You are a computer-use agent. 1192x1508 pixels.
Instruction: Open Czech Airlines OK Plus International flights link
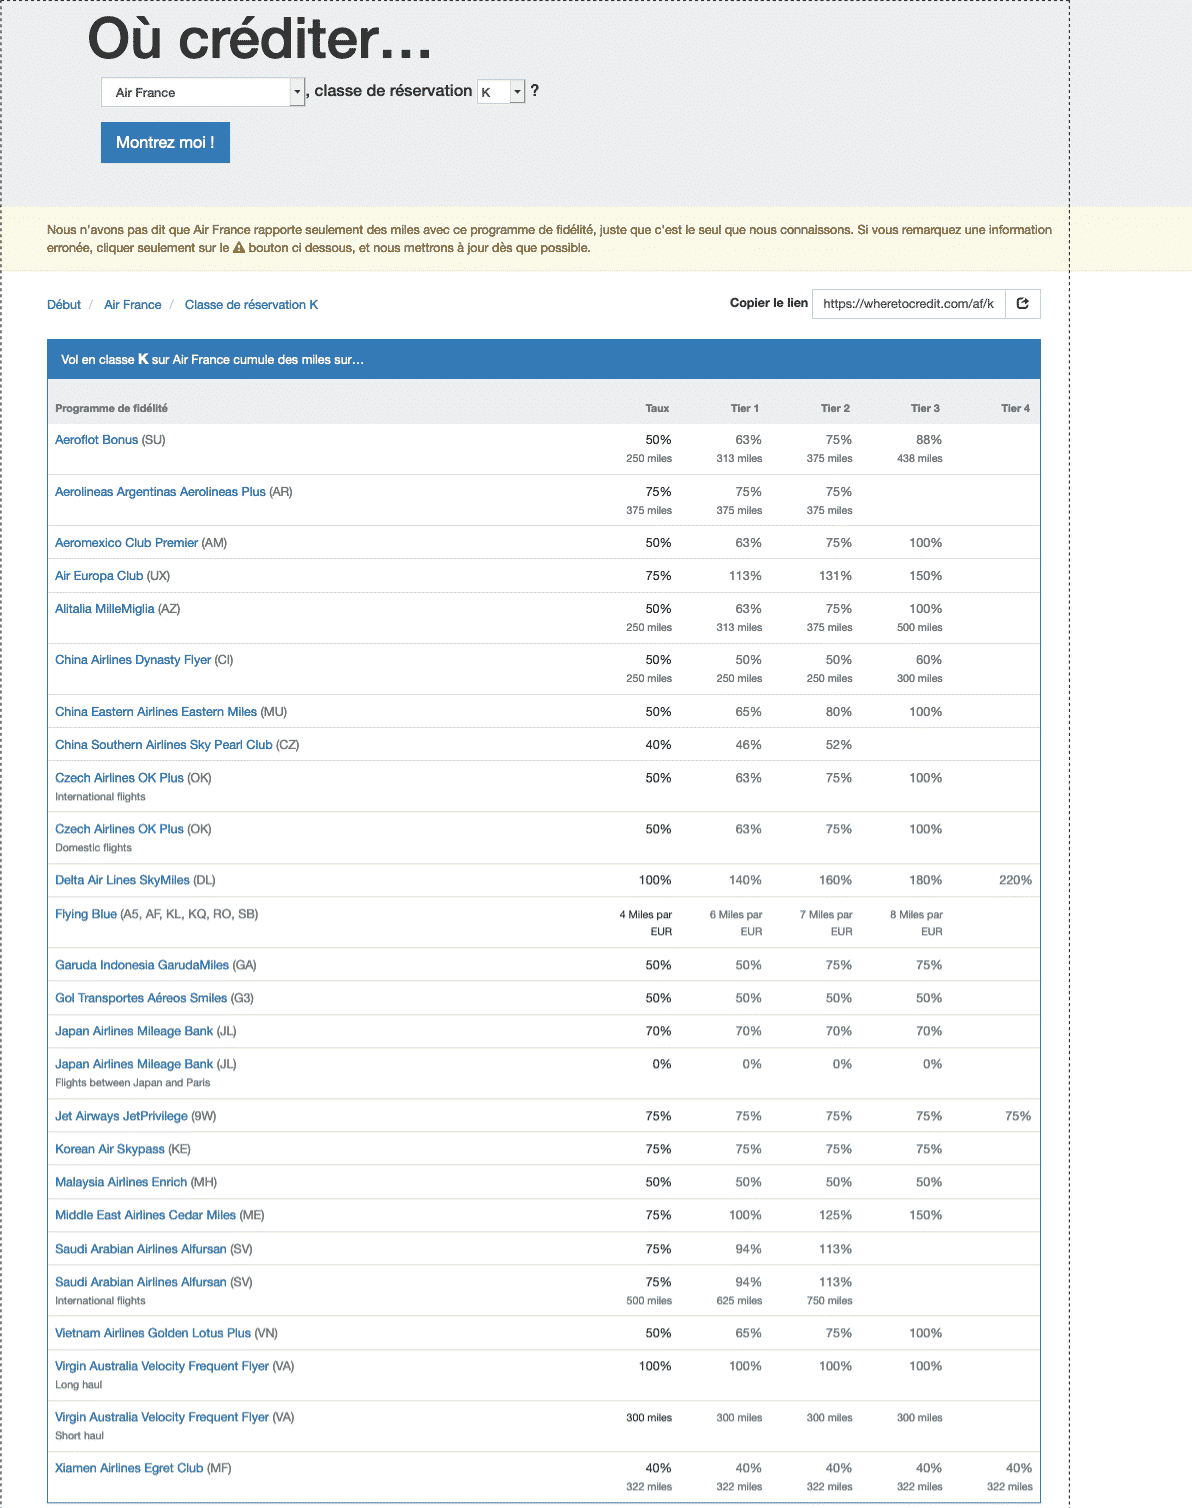pyautogui.click(x=119, y=778)
